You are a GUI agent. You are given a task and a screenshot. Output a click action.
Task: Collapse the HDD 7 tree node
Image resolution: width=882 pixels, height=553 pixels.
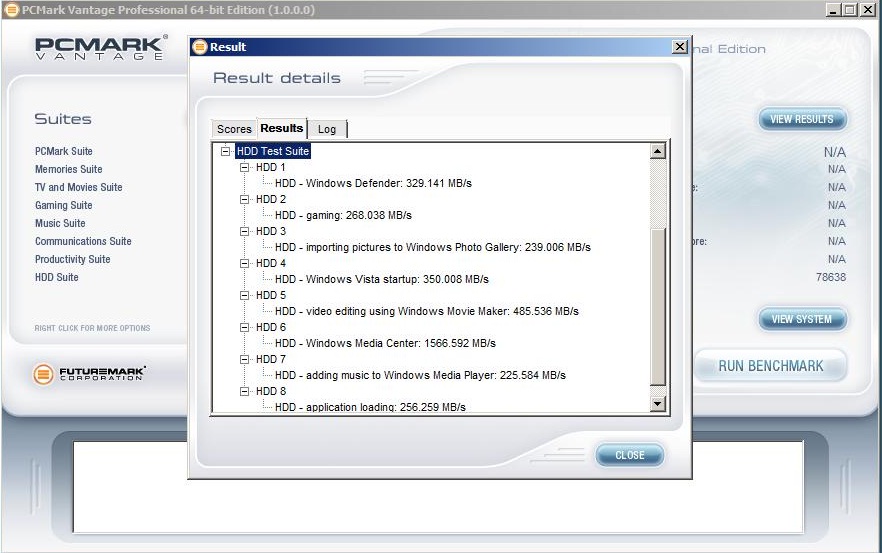pyautogui.click(x=244, y=359)
